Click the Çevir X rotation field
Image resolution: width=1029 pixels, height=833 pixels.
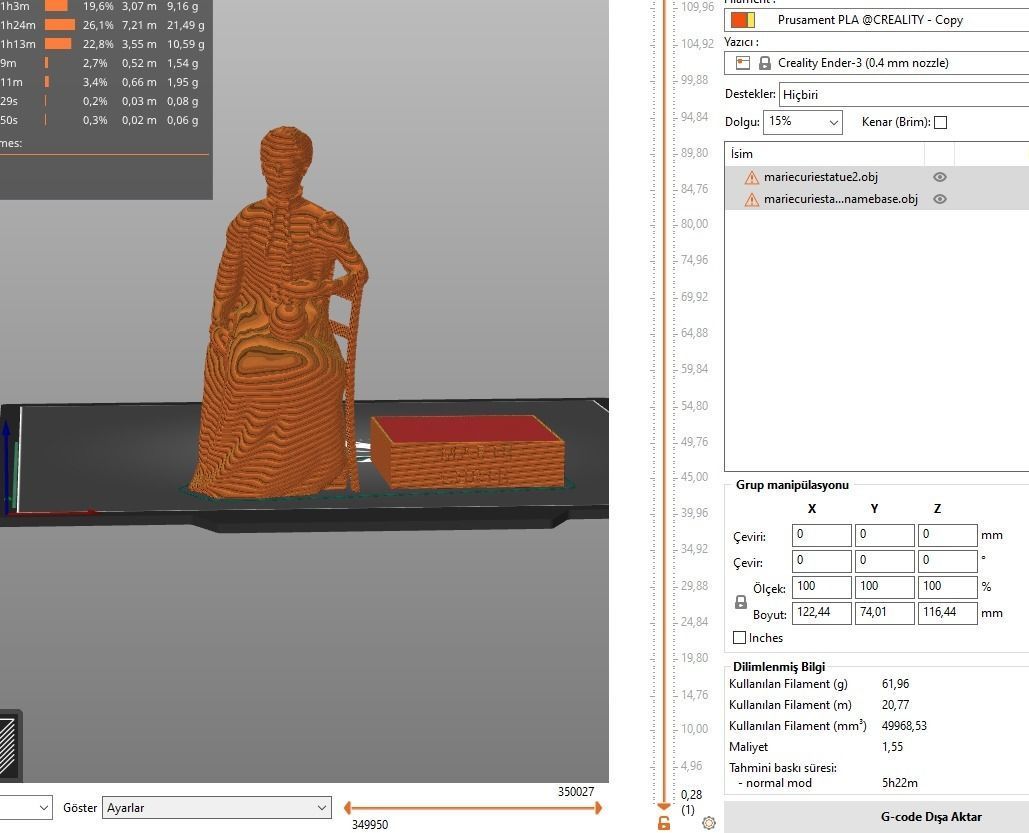822,561
